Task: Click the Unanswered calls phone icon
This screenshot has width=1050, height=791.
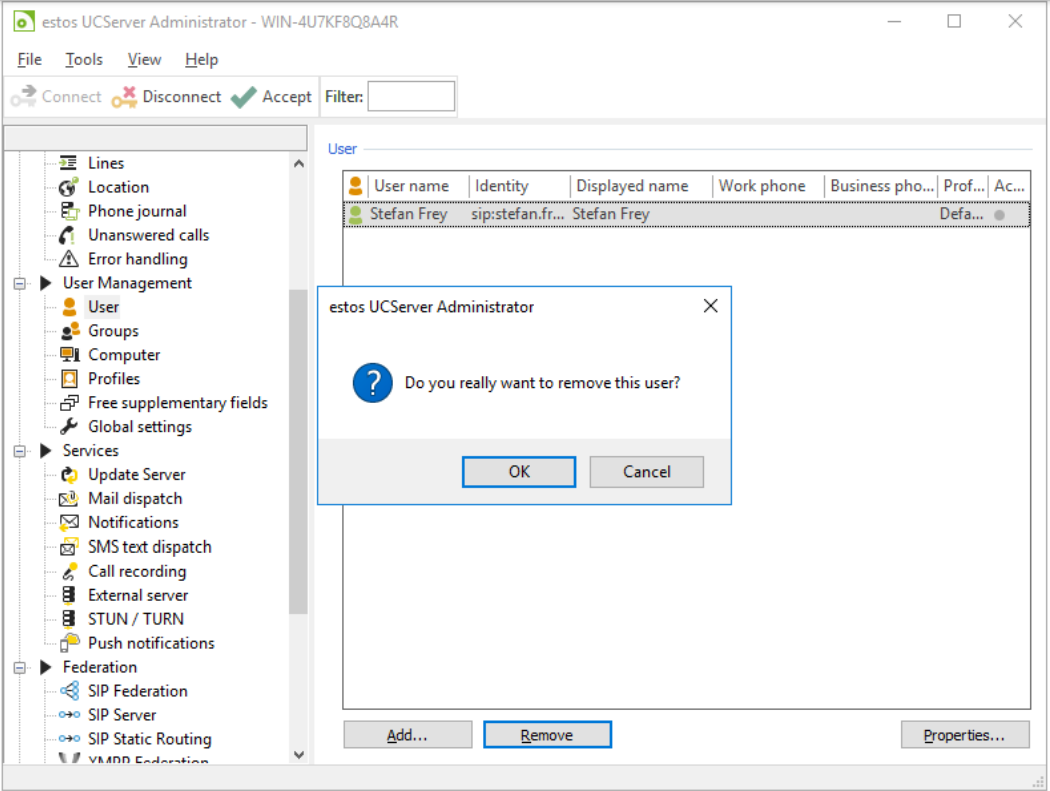Action: 69,235
